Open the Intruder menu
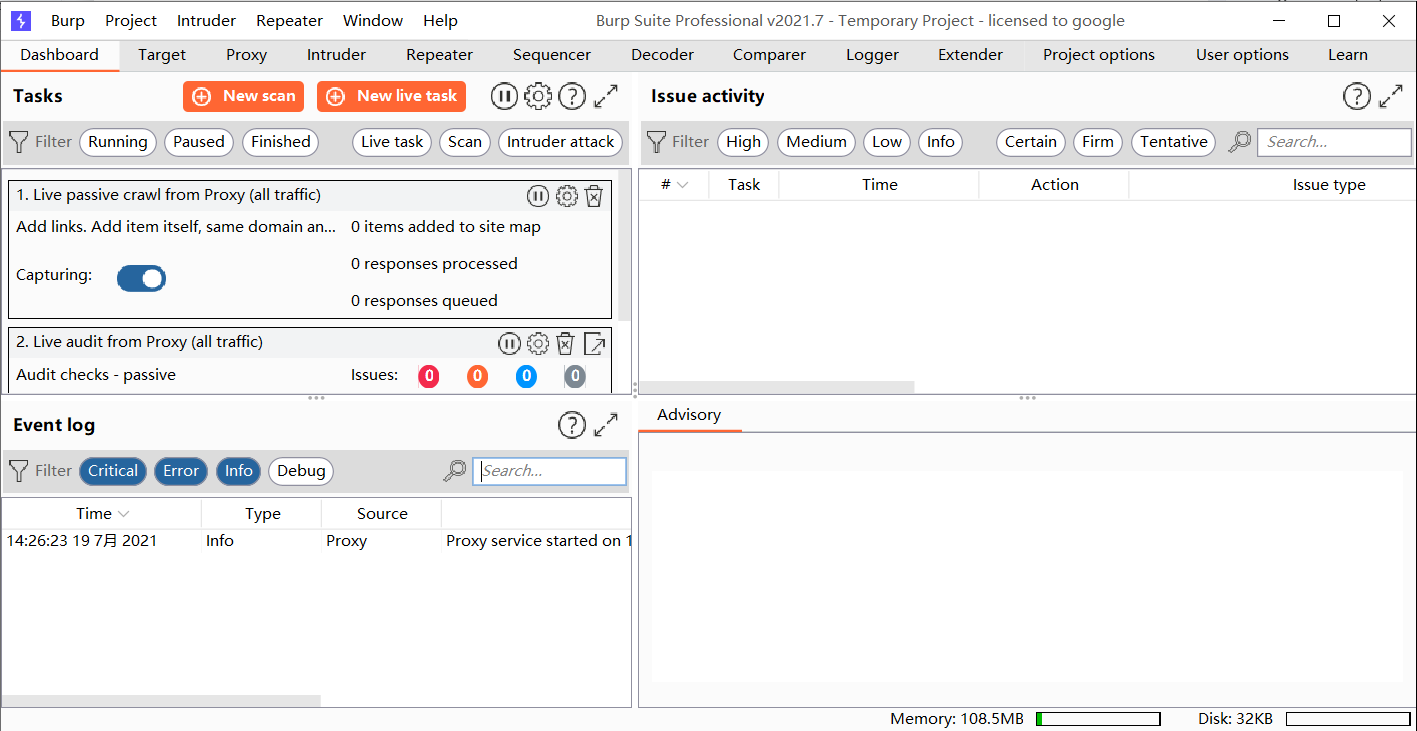Screen dimensions: 1417x731 (x=206, y=20)
